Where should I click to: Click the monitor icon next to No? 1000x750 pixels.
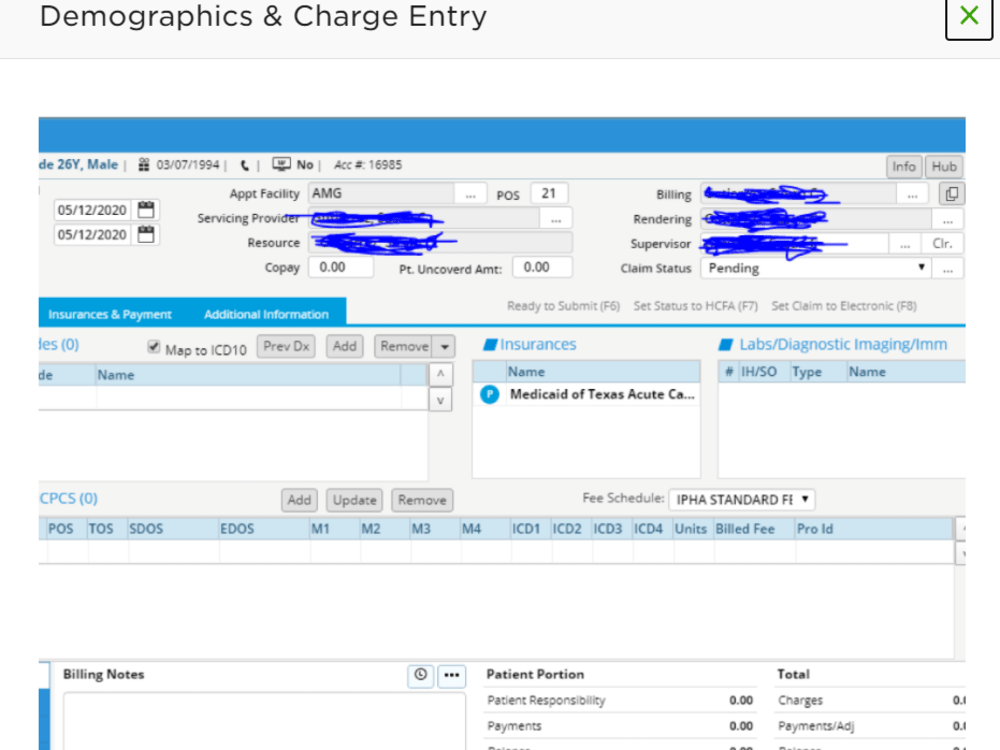pos(281,165)
